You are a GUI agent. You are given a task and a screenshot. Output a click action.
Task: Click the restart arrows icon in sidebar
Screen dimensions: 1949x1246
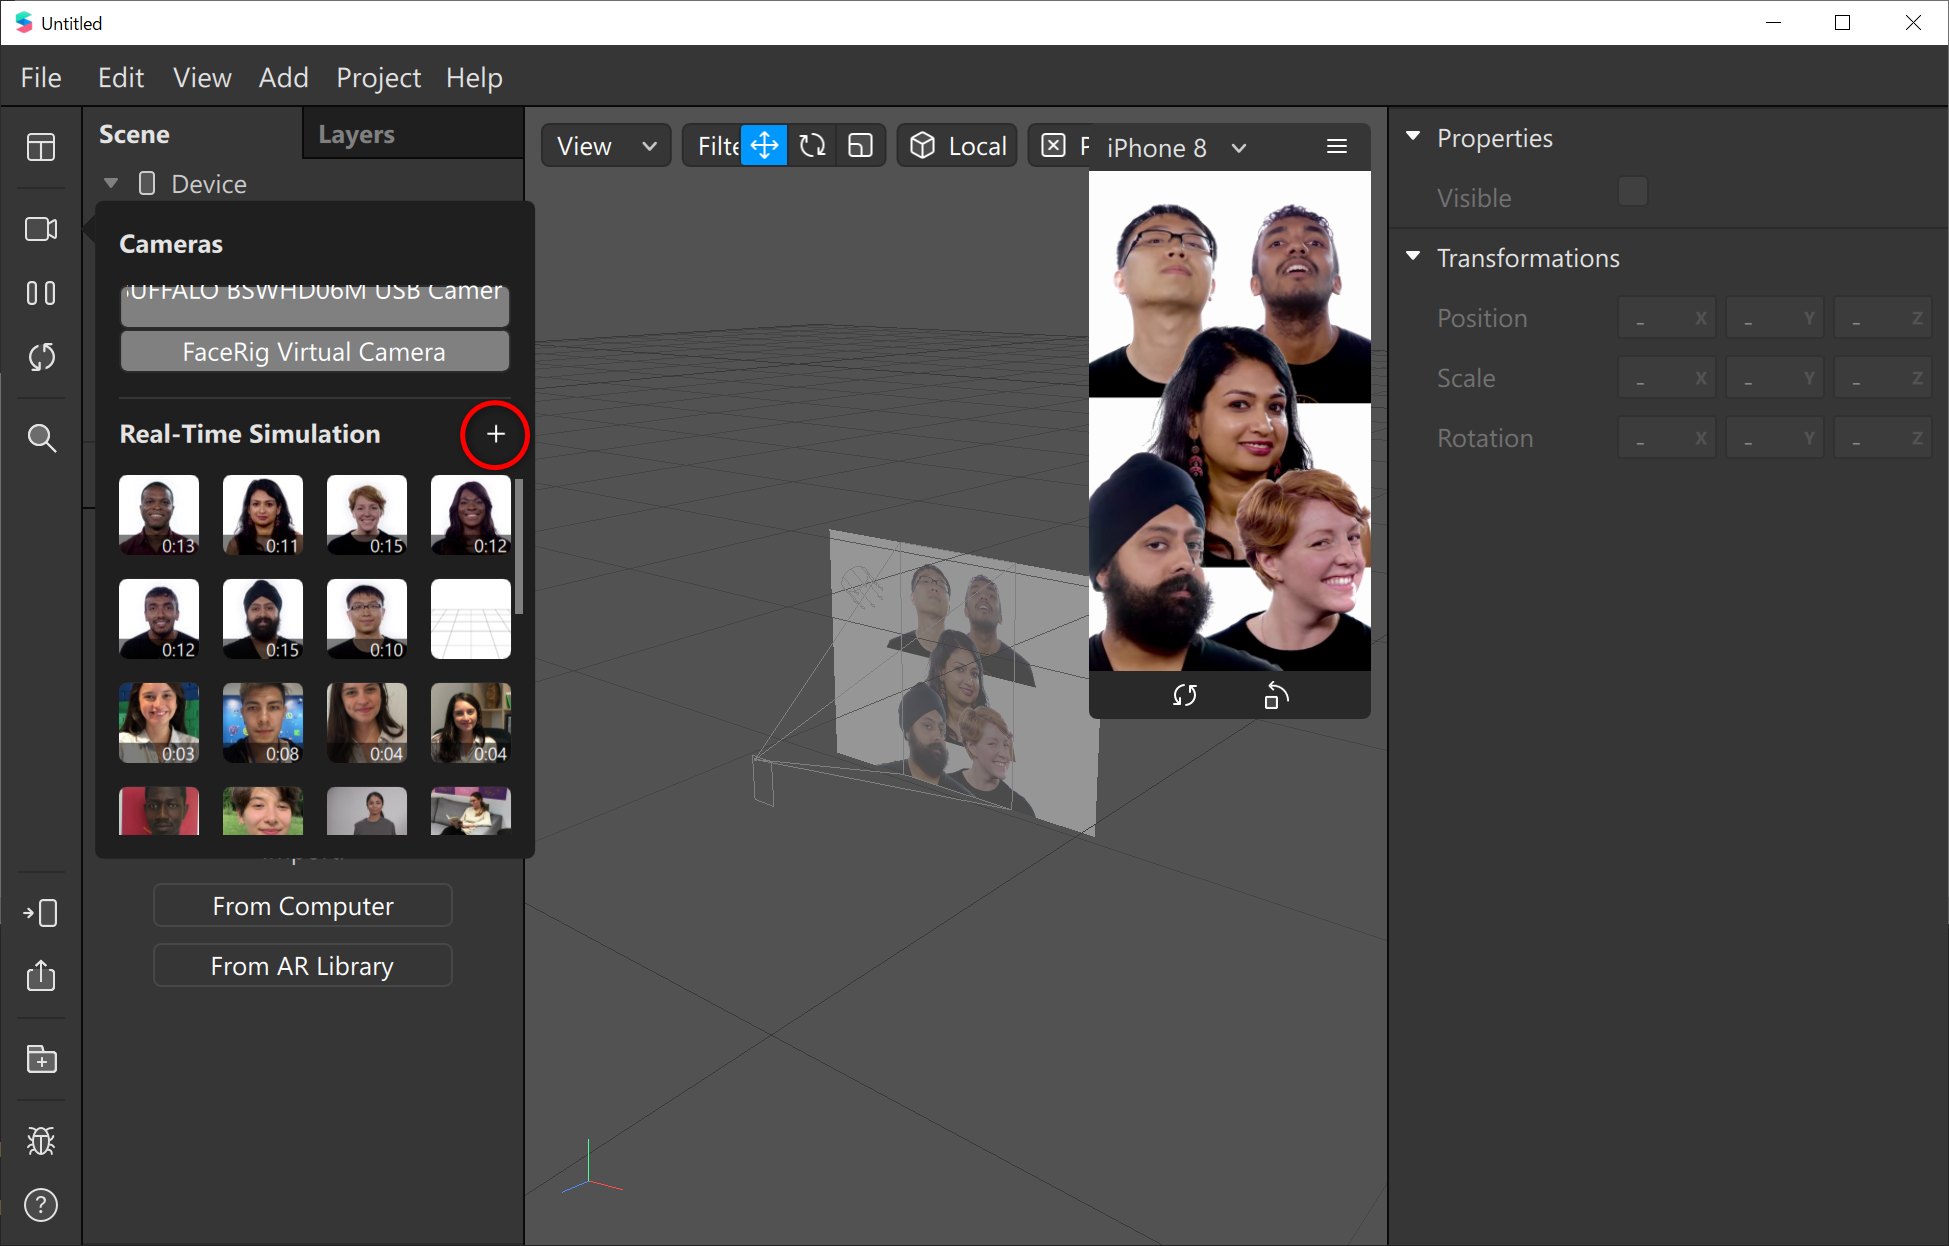pos(41,357)
